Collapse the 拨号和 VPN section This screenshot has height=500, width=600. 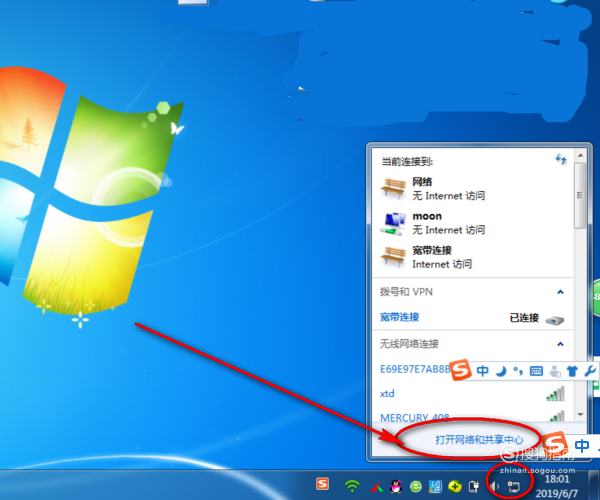560,292
